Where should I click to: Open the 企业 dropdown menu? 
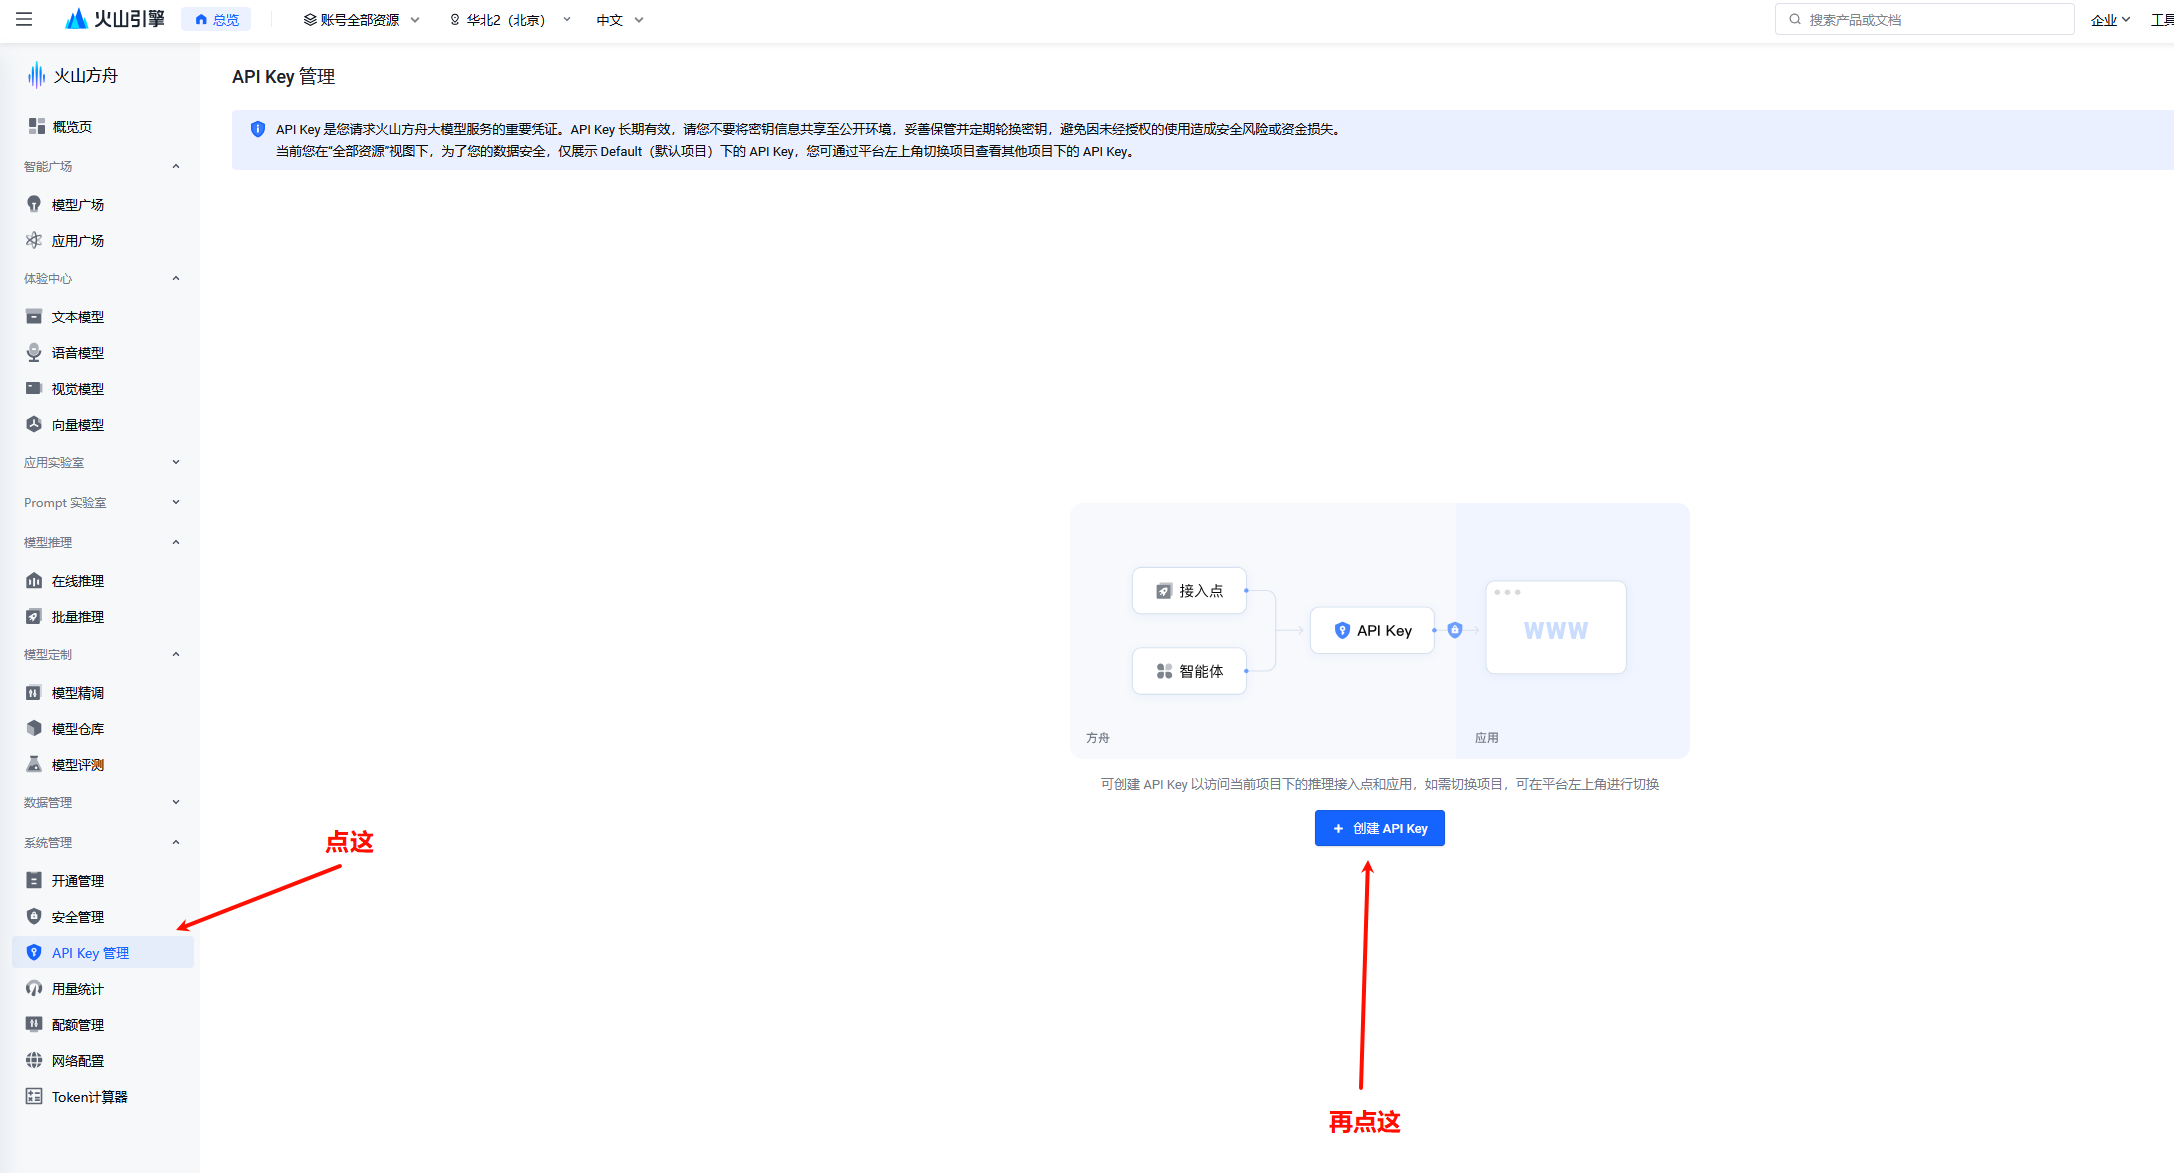click(2110, 19)
